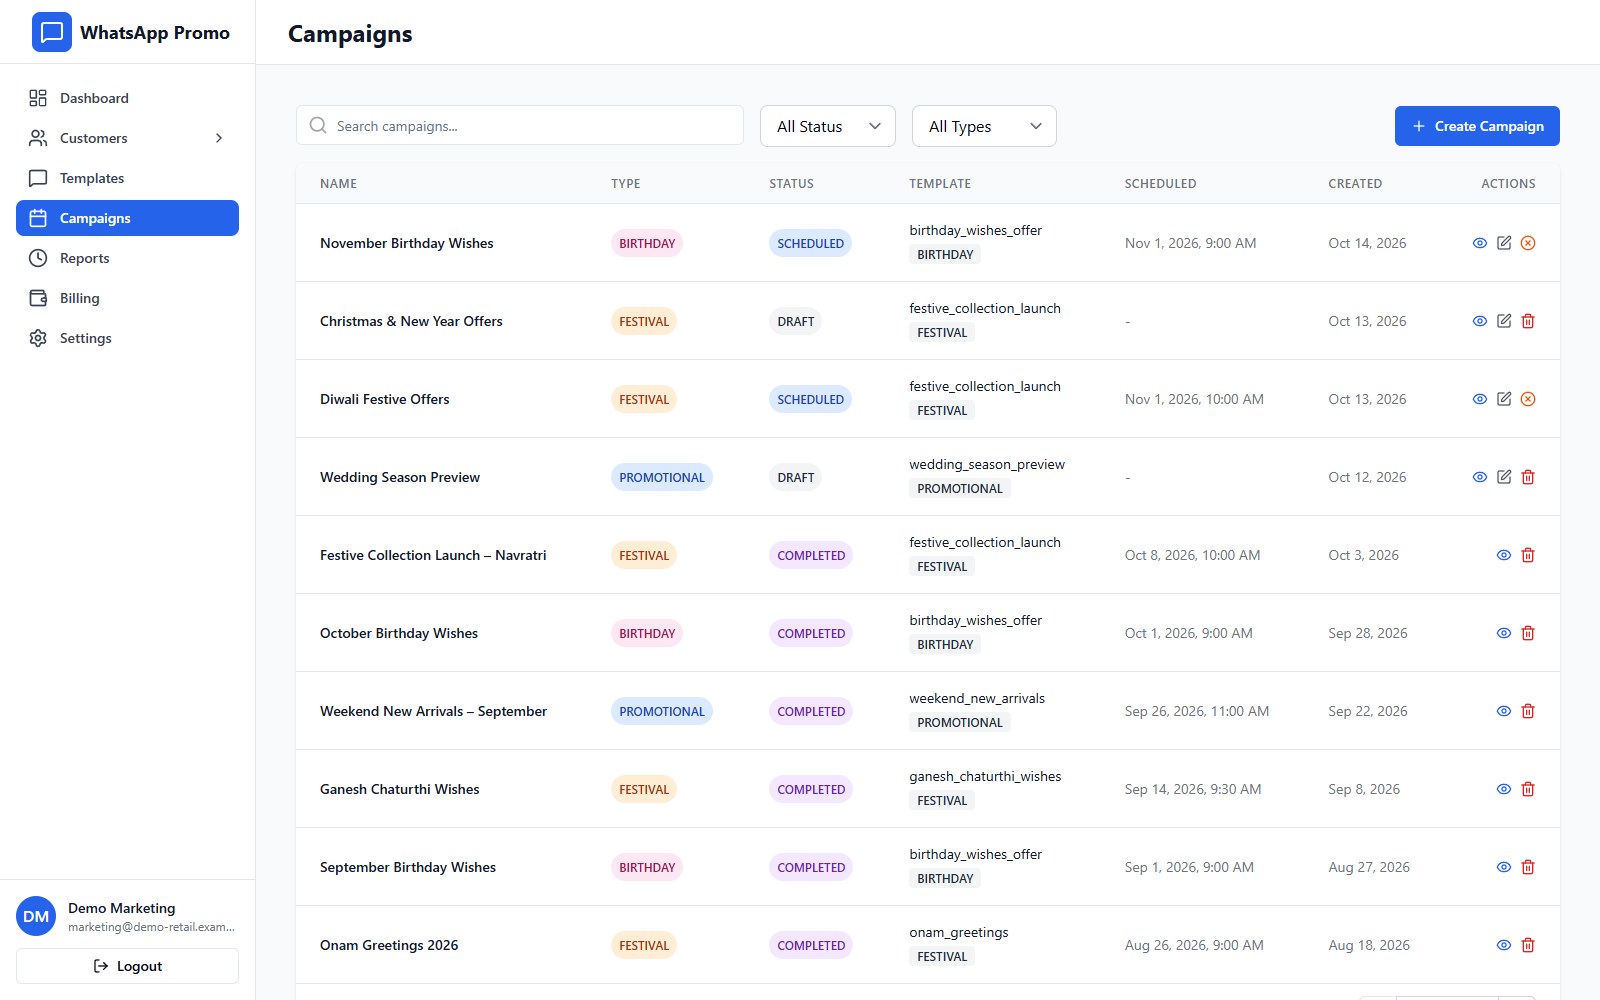Edit the Wedding Season Preview campaign
The width and height of the screenshot is (1600, 1000).
point(1504,477)
